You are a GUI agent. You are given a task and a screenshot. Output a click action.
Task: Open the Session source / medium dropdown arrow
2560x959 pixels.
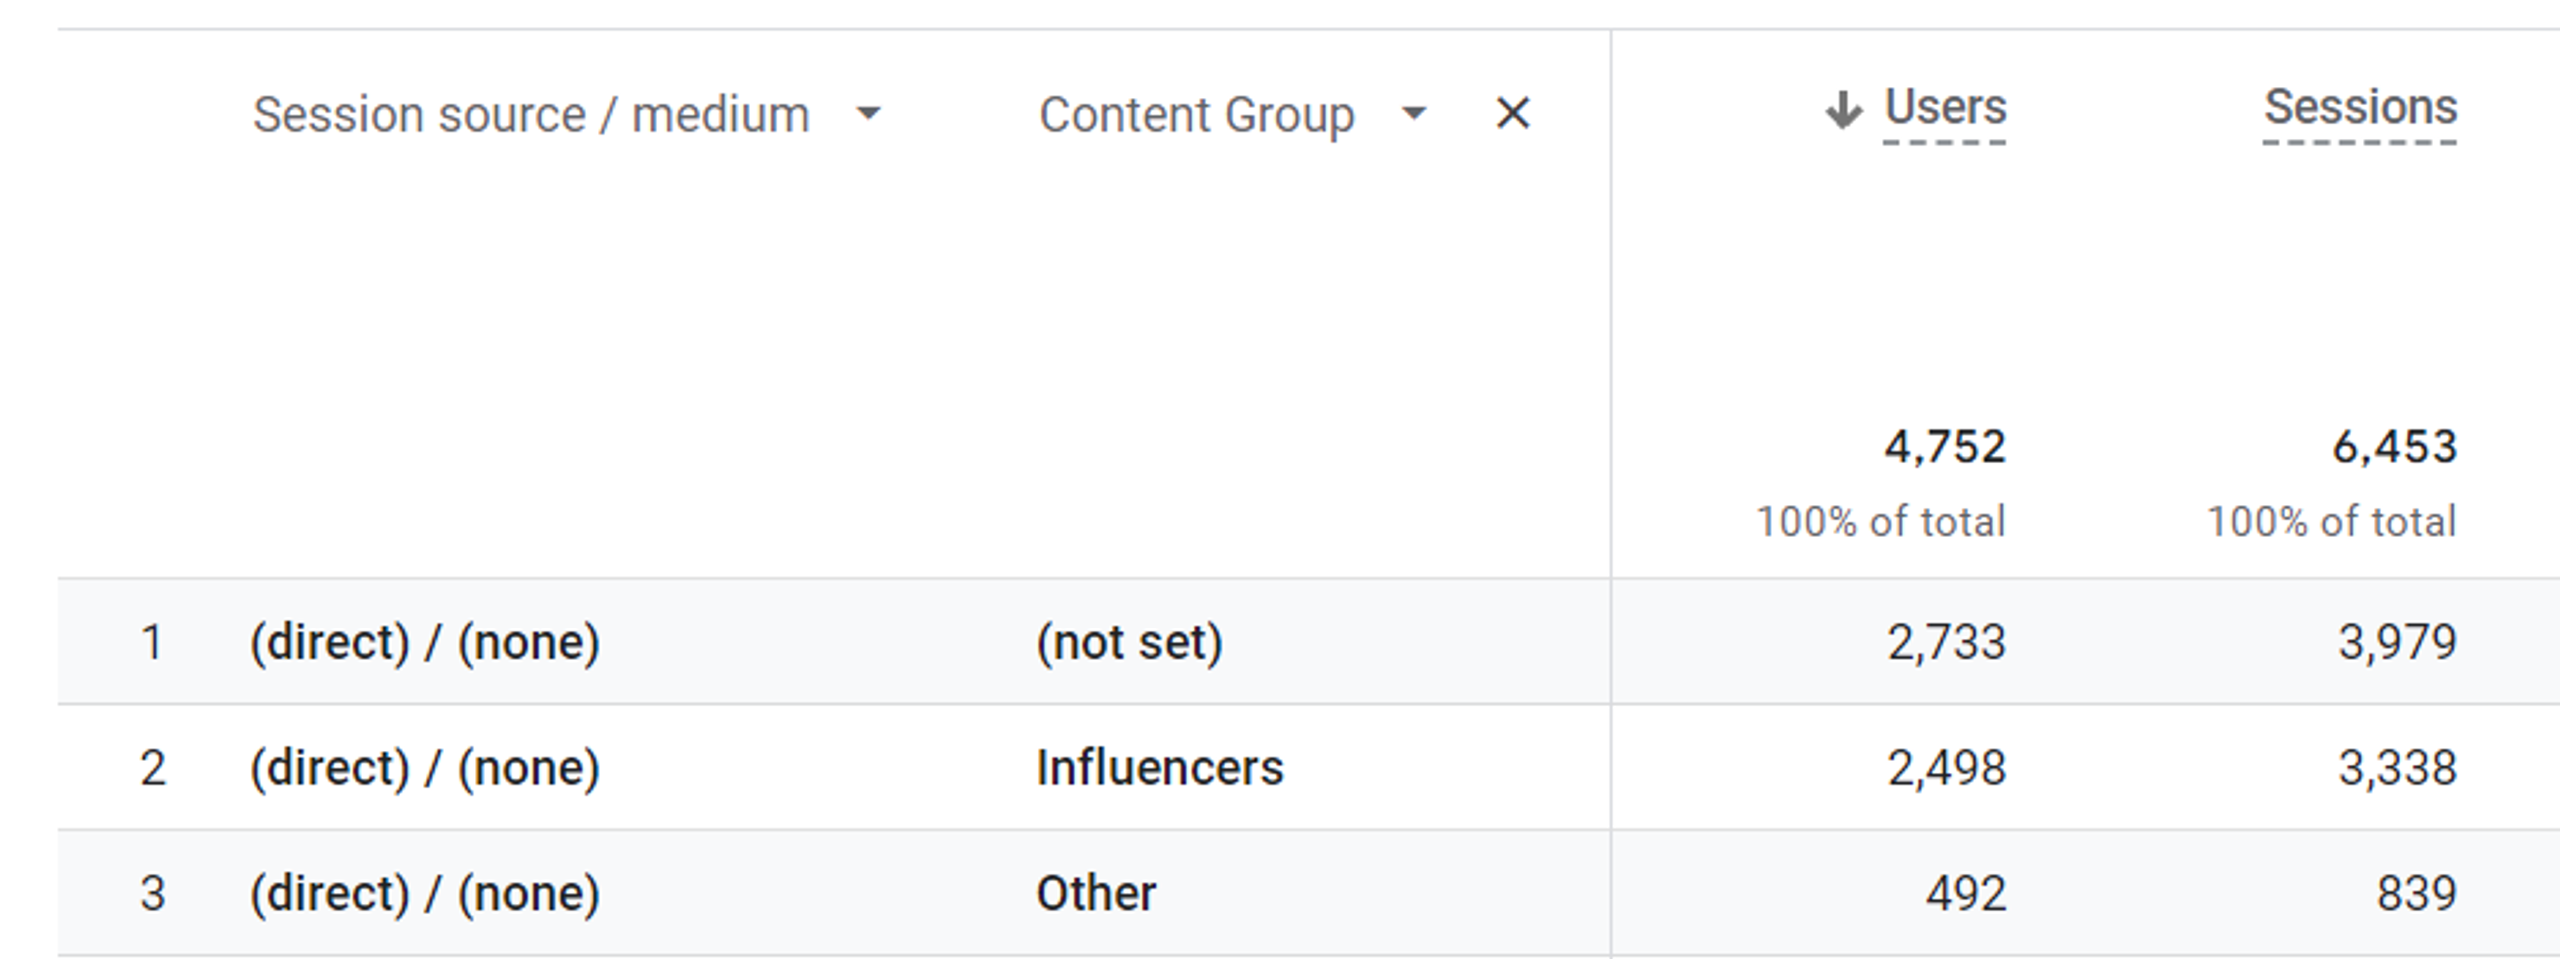(x=869, y=114)
